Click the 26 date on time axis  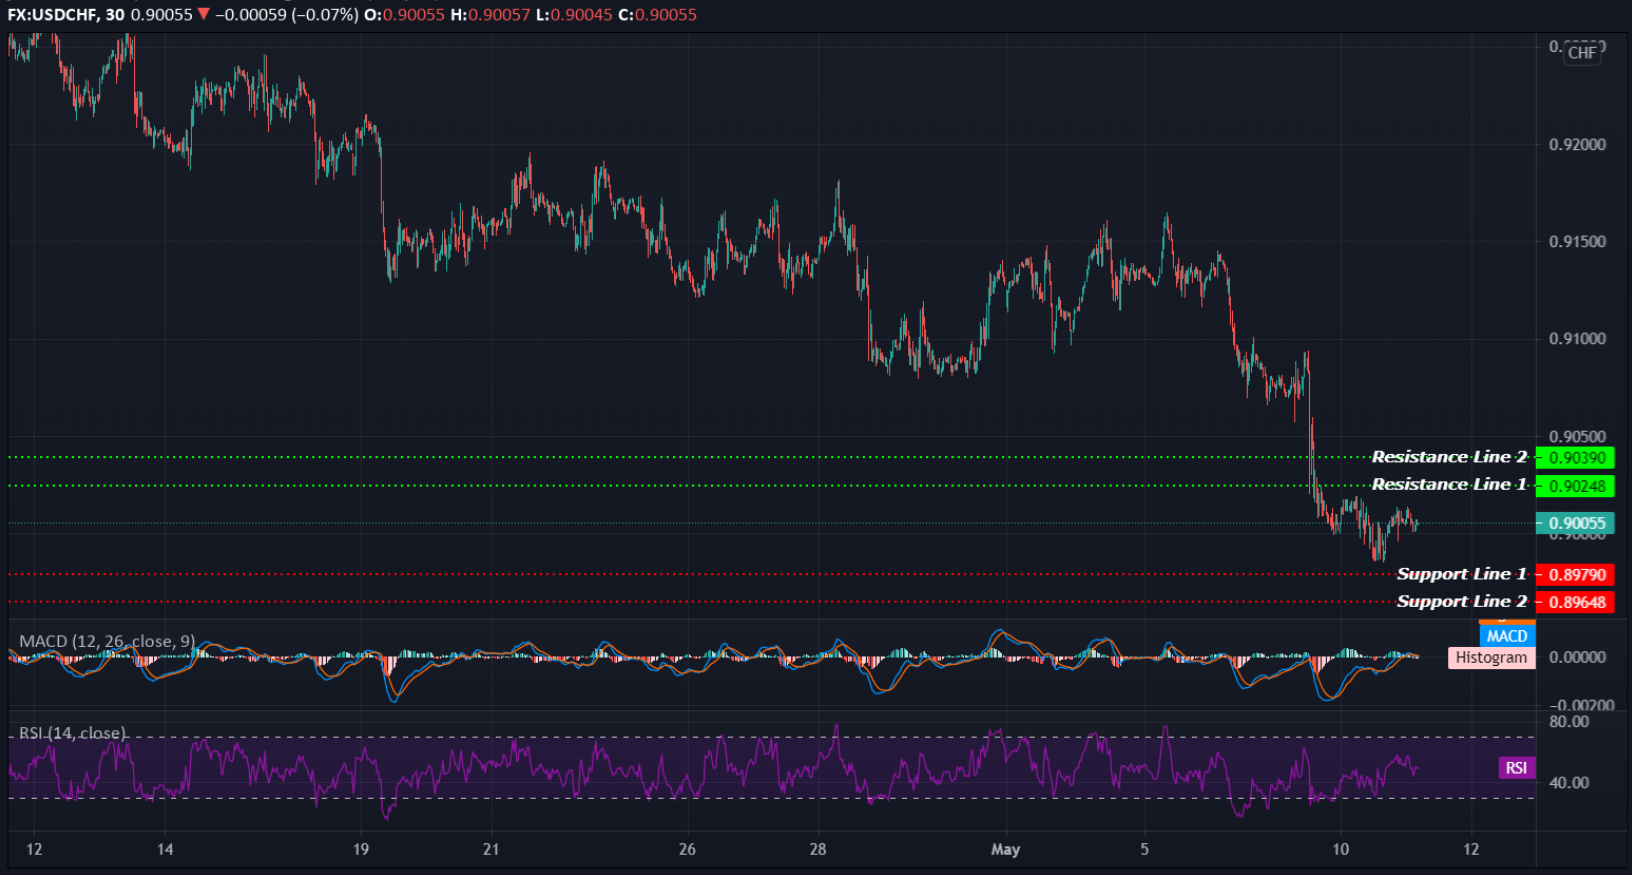686,850
